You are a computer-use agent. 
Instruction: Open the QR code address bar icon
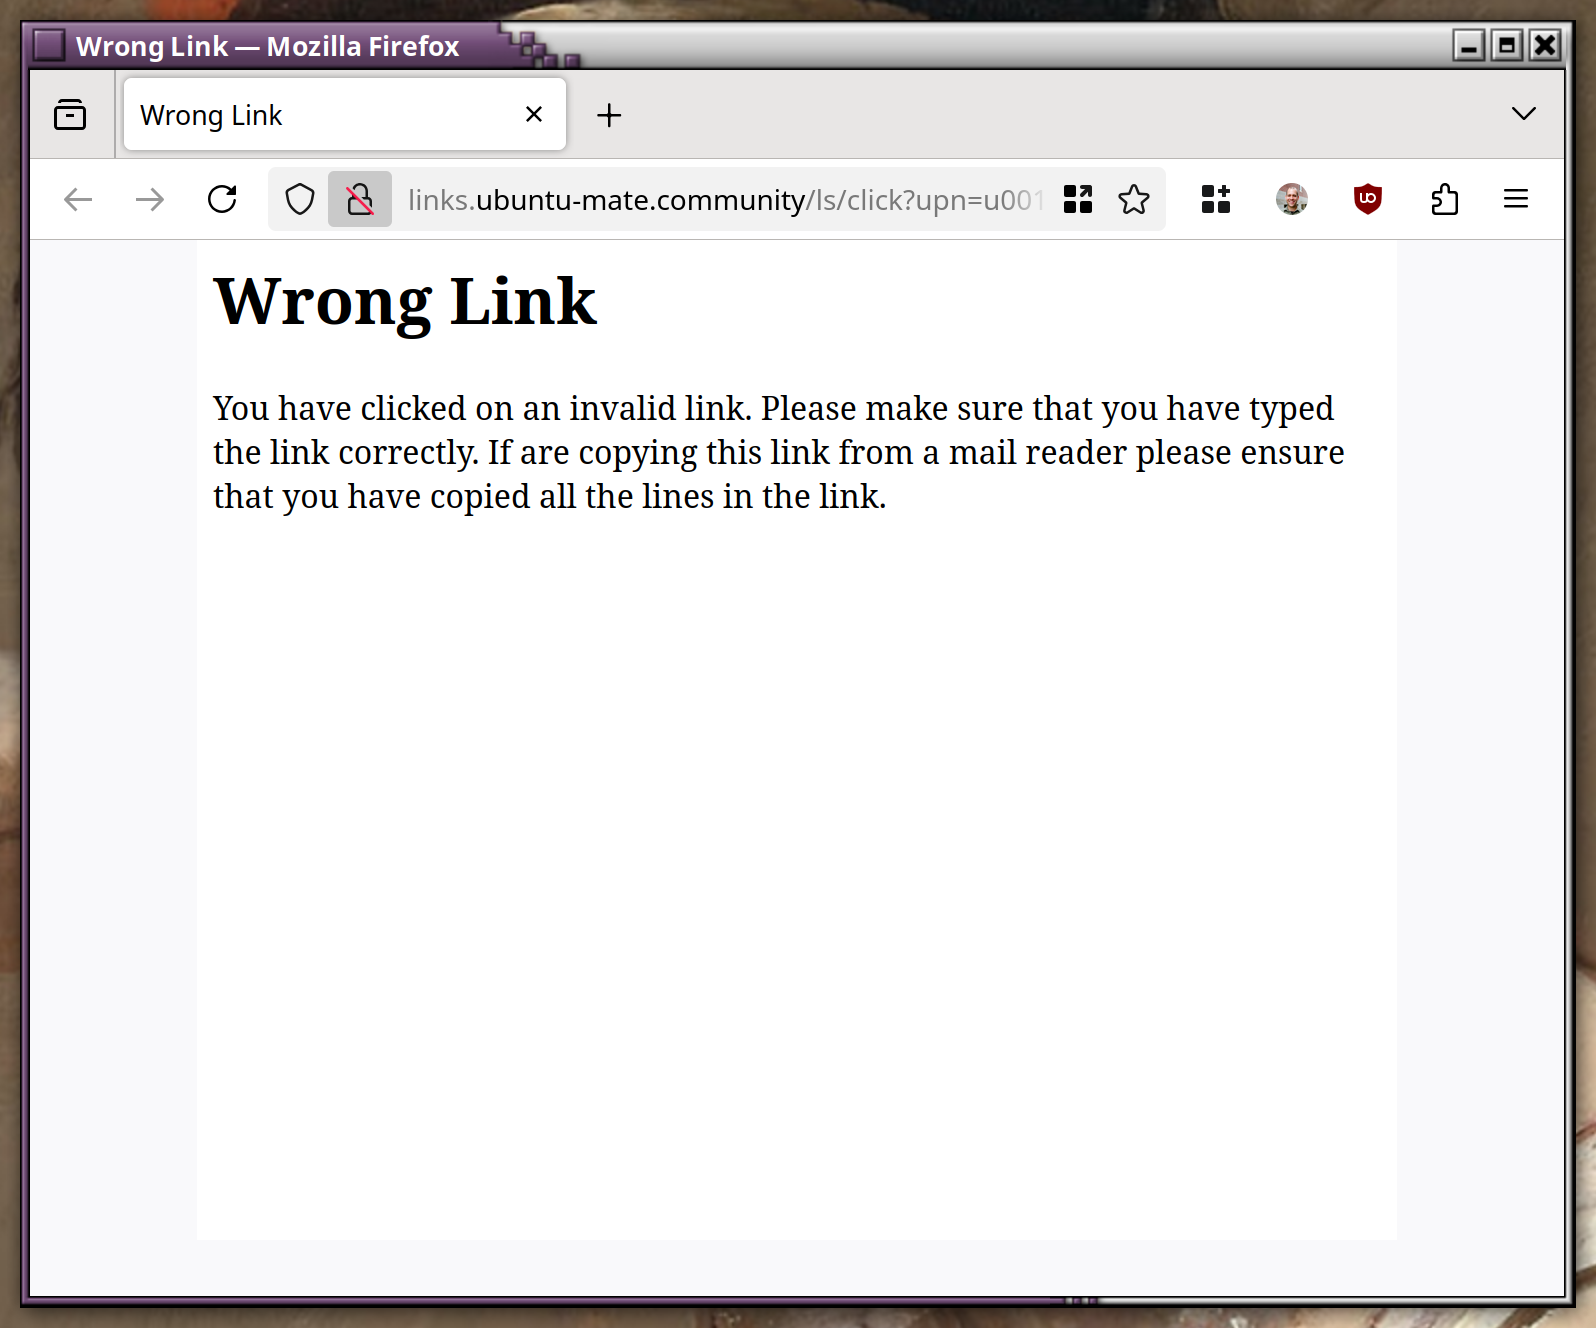click(1078, 199)
